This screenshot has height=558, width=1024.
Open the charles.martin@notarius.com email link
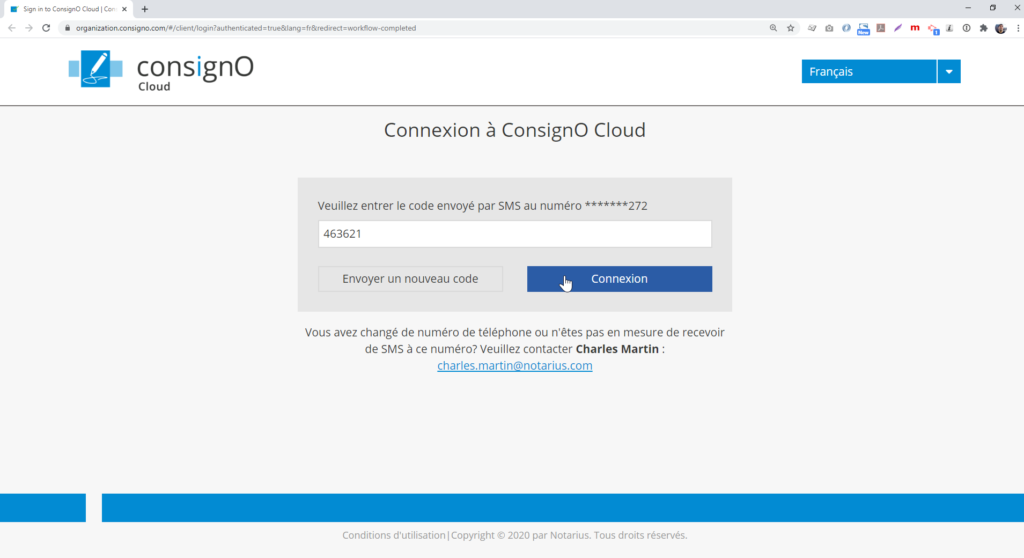point(515,366)
